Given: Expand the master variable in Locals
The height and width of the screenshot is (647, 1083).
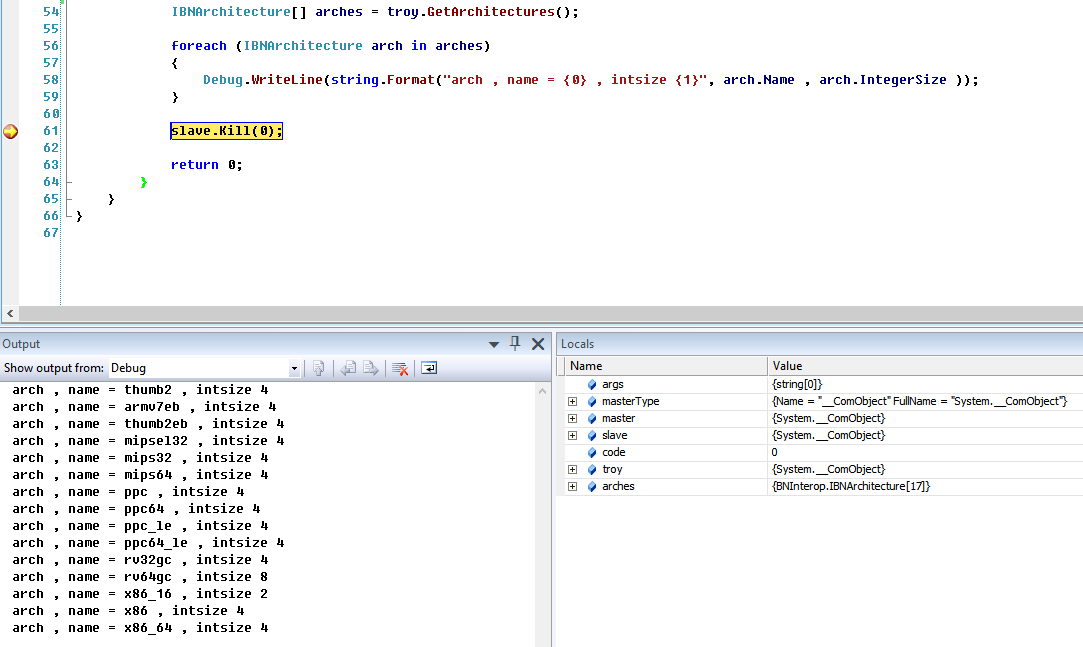Looking at the screenshot, I should point(573,418).
